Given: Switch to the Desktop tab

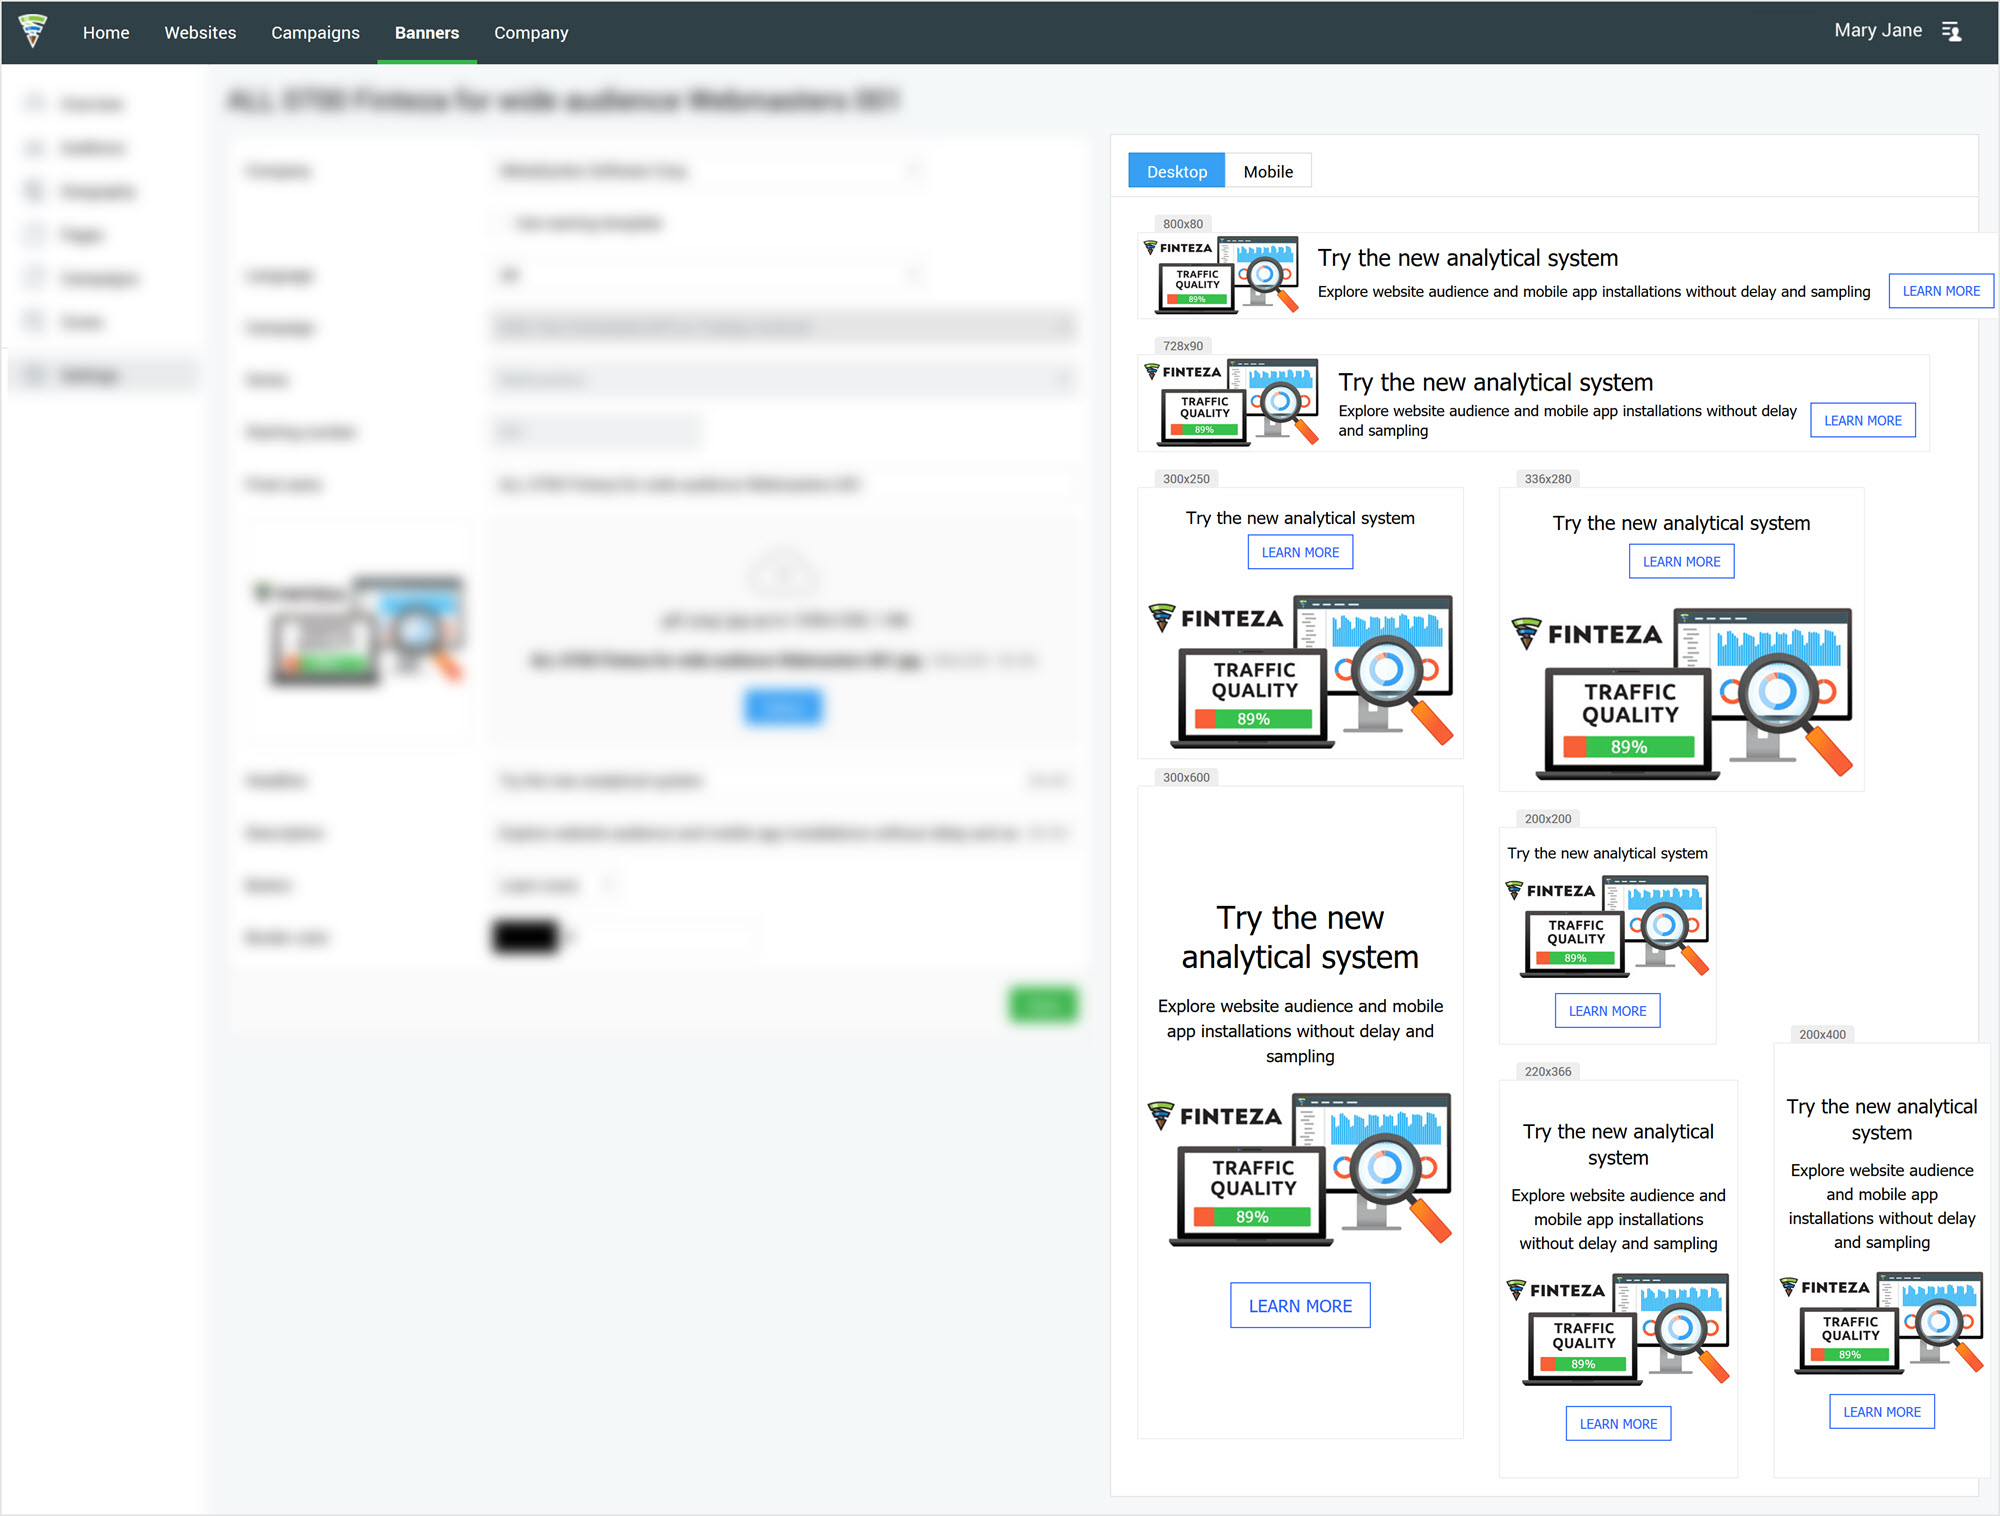Looking at the screenshot, I should point(1175,170).
